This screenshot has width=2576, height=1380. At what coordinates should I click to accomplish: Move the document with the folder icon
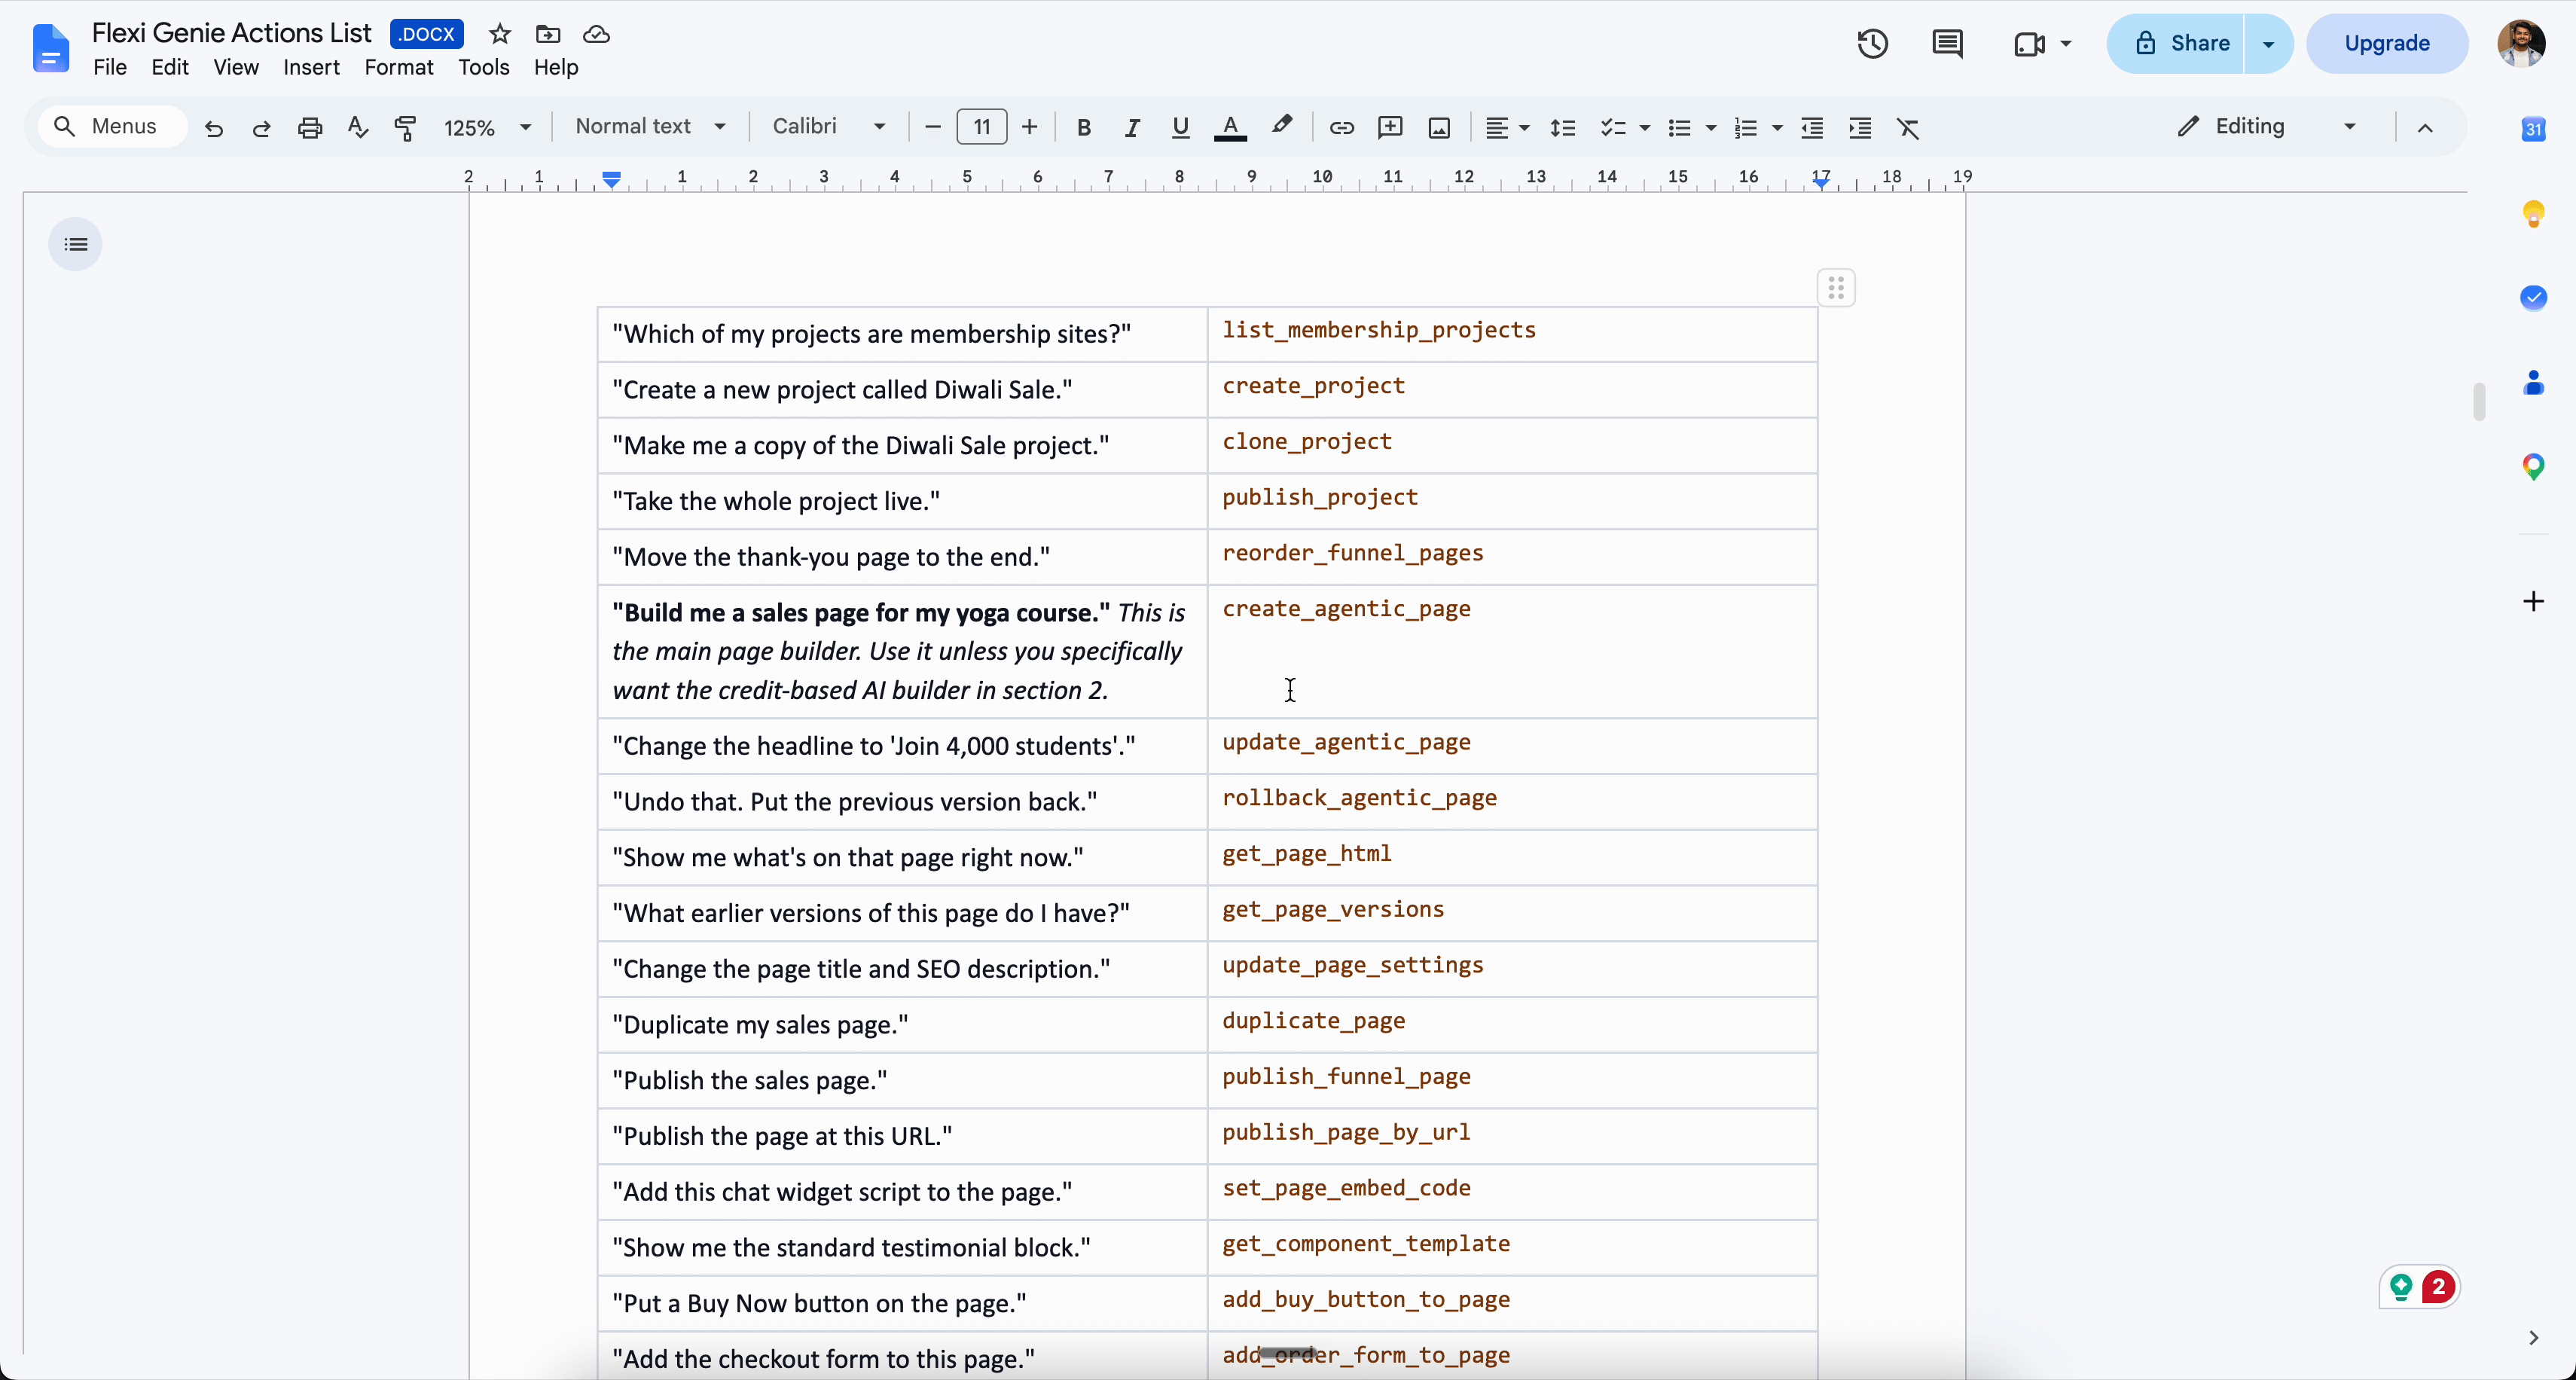tap(548, 34)
